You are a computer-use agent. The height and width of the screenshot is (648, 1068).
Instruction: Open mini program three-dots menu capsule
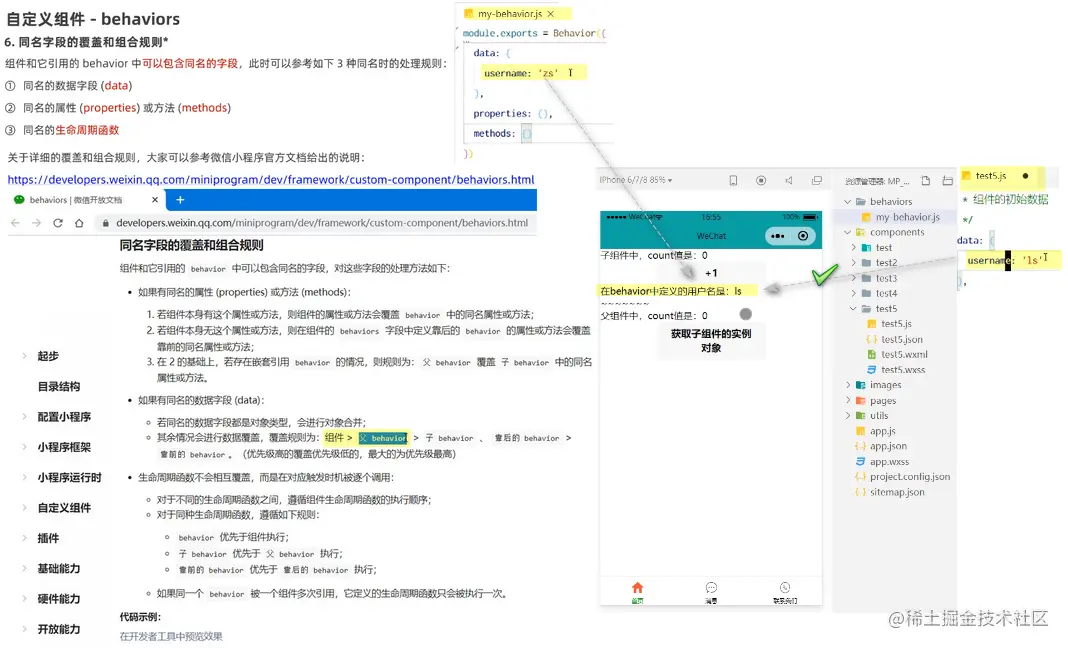click(778, 236)
